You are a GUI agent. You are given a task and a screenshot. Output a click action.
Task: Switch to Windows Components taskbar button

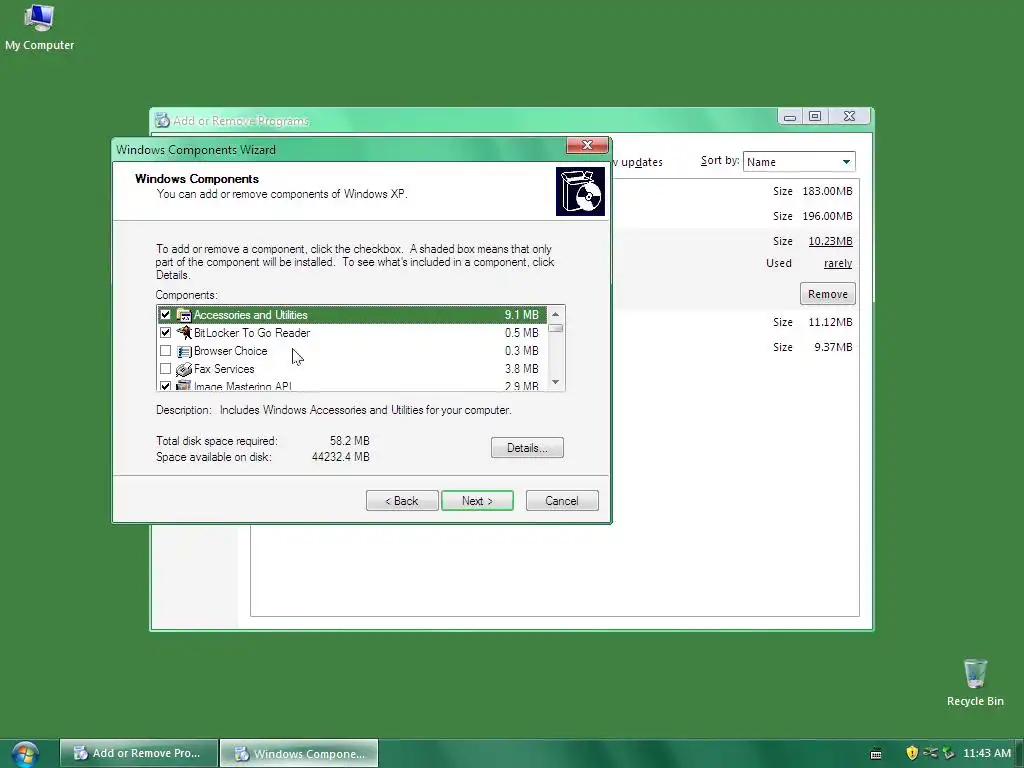299,754
